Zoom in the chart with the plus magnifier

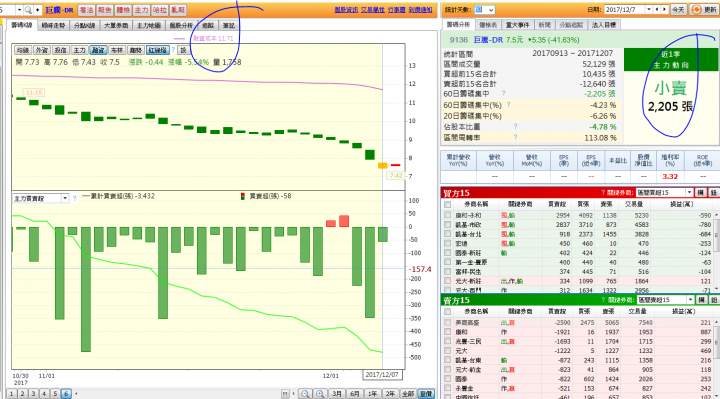click(321, 393)
